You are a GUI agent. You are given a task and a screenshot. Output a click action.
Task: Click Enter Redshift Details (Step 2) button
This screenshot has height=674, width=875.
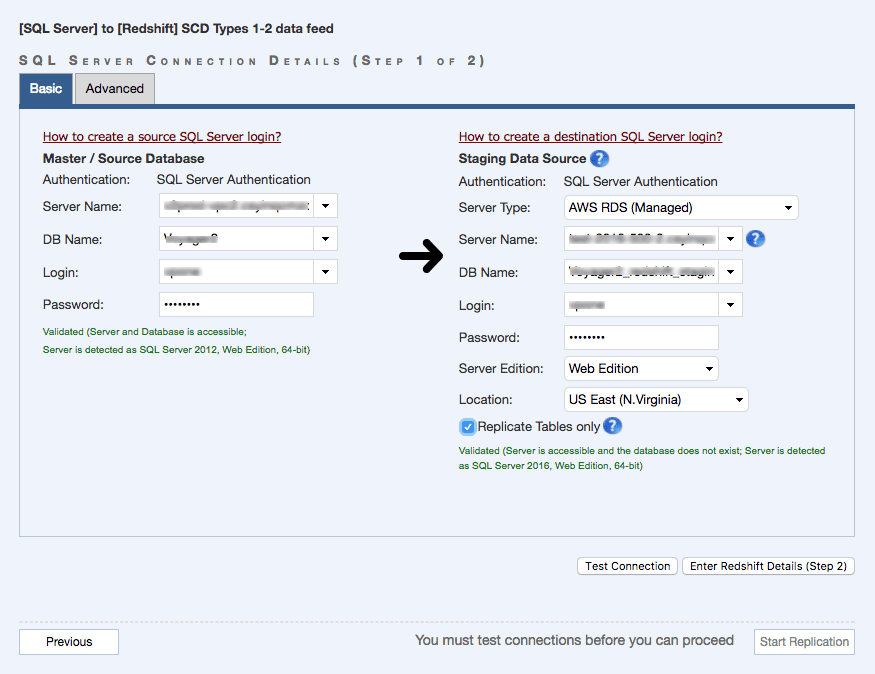pos(768,566)
